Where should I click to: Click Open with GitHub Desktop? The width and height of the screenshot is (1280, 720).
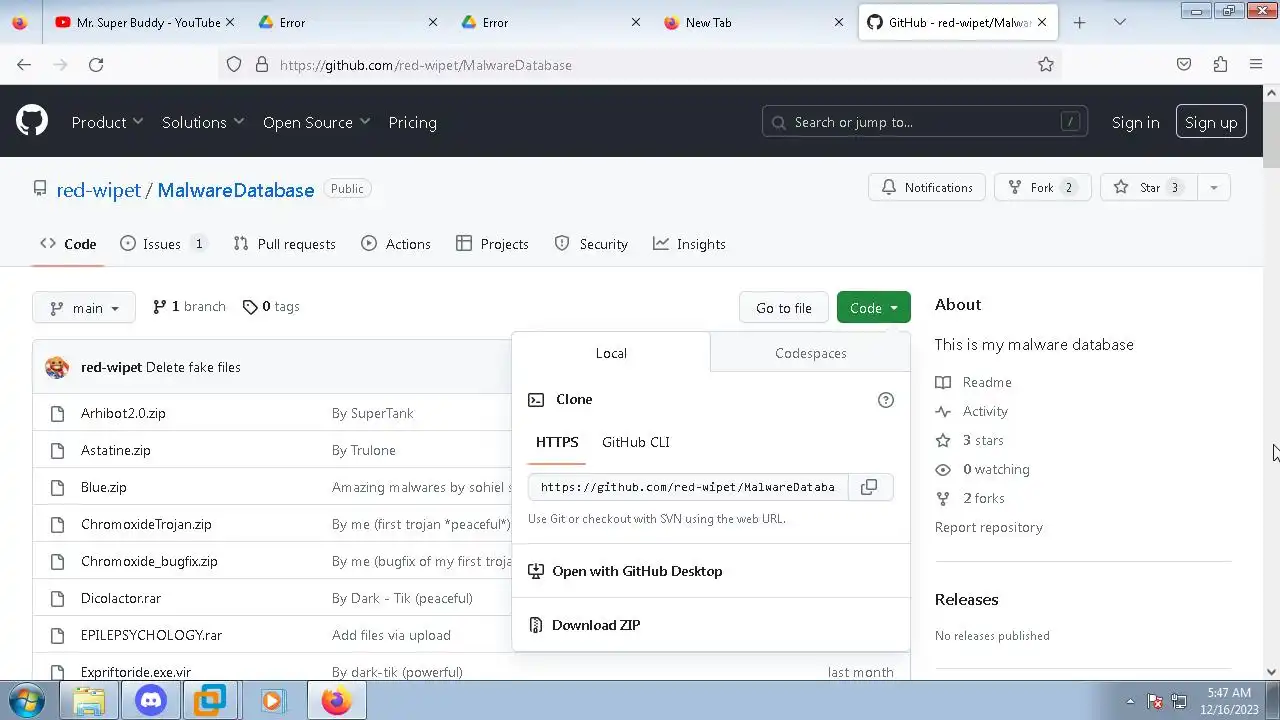[637, 571]
